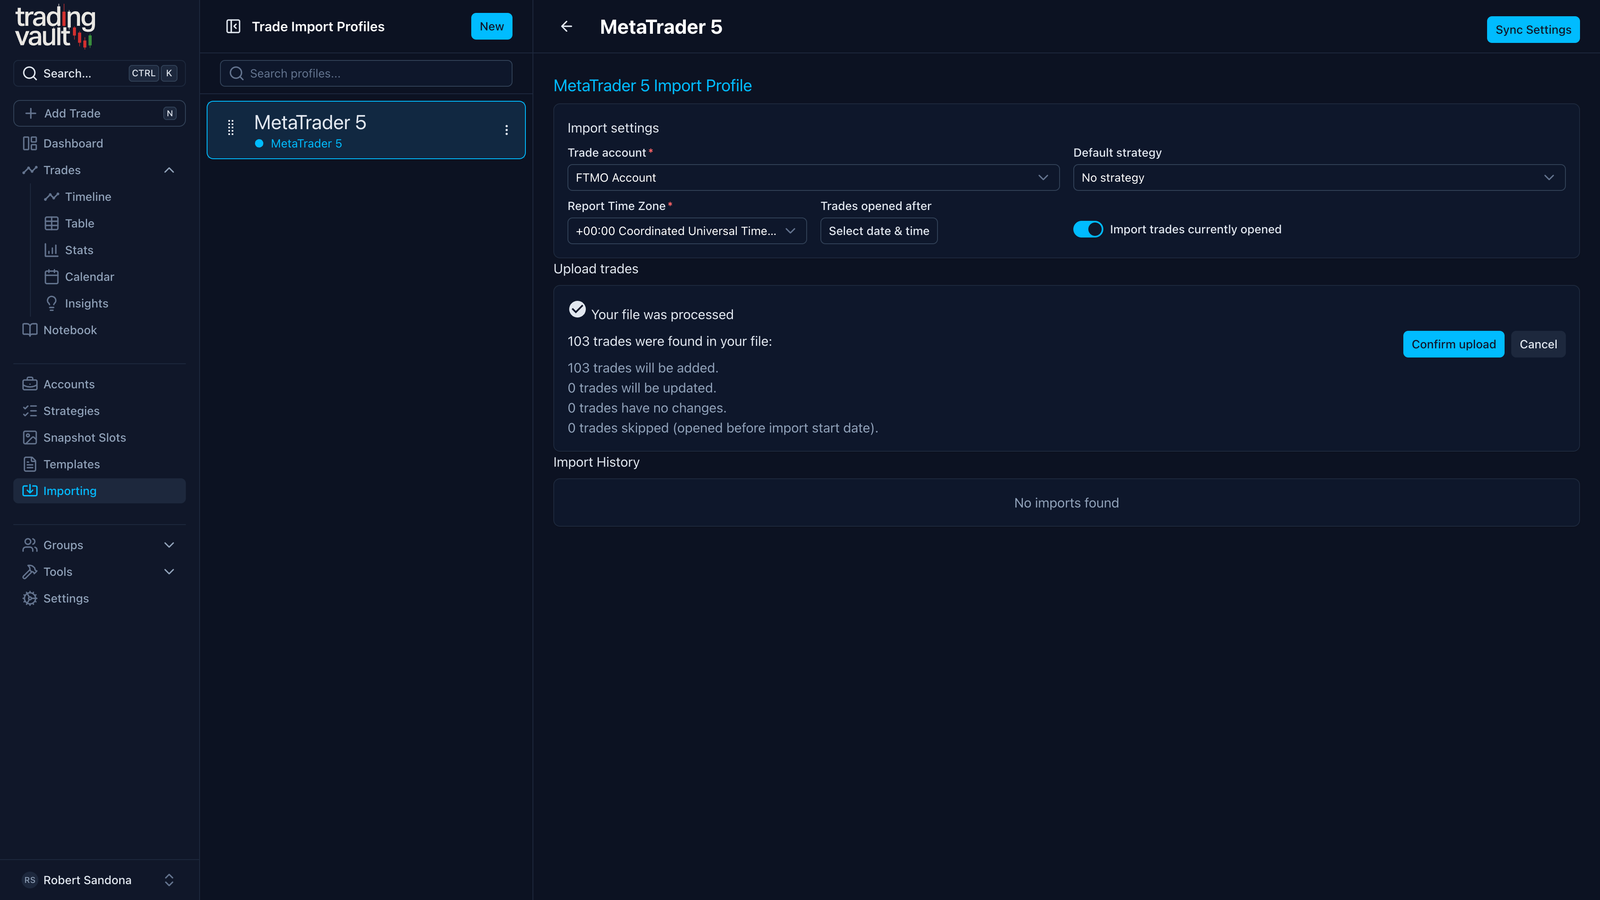
Task: Select Snapshot Slots in the sidebar
Action: coord(84,438)
